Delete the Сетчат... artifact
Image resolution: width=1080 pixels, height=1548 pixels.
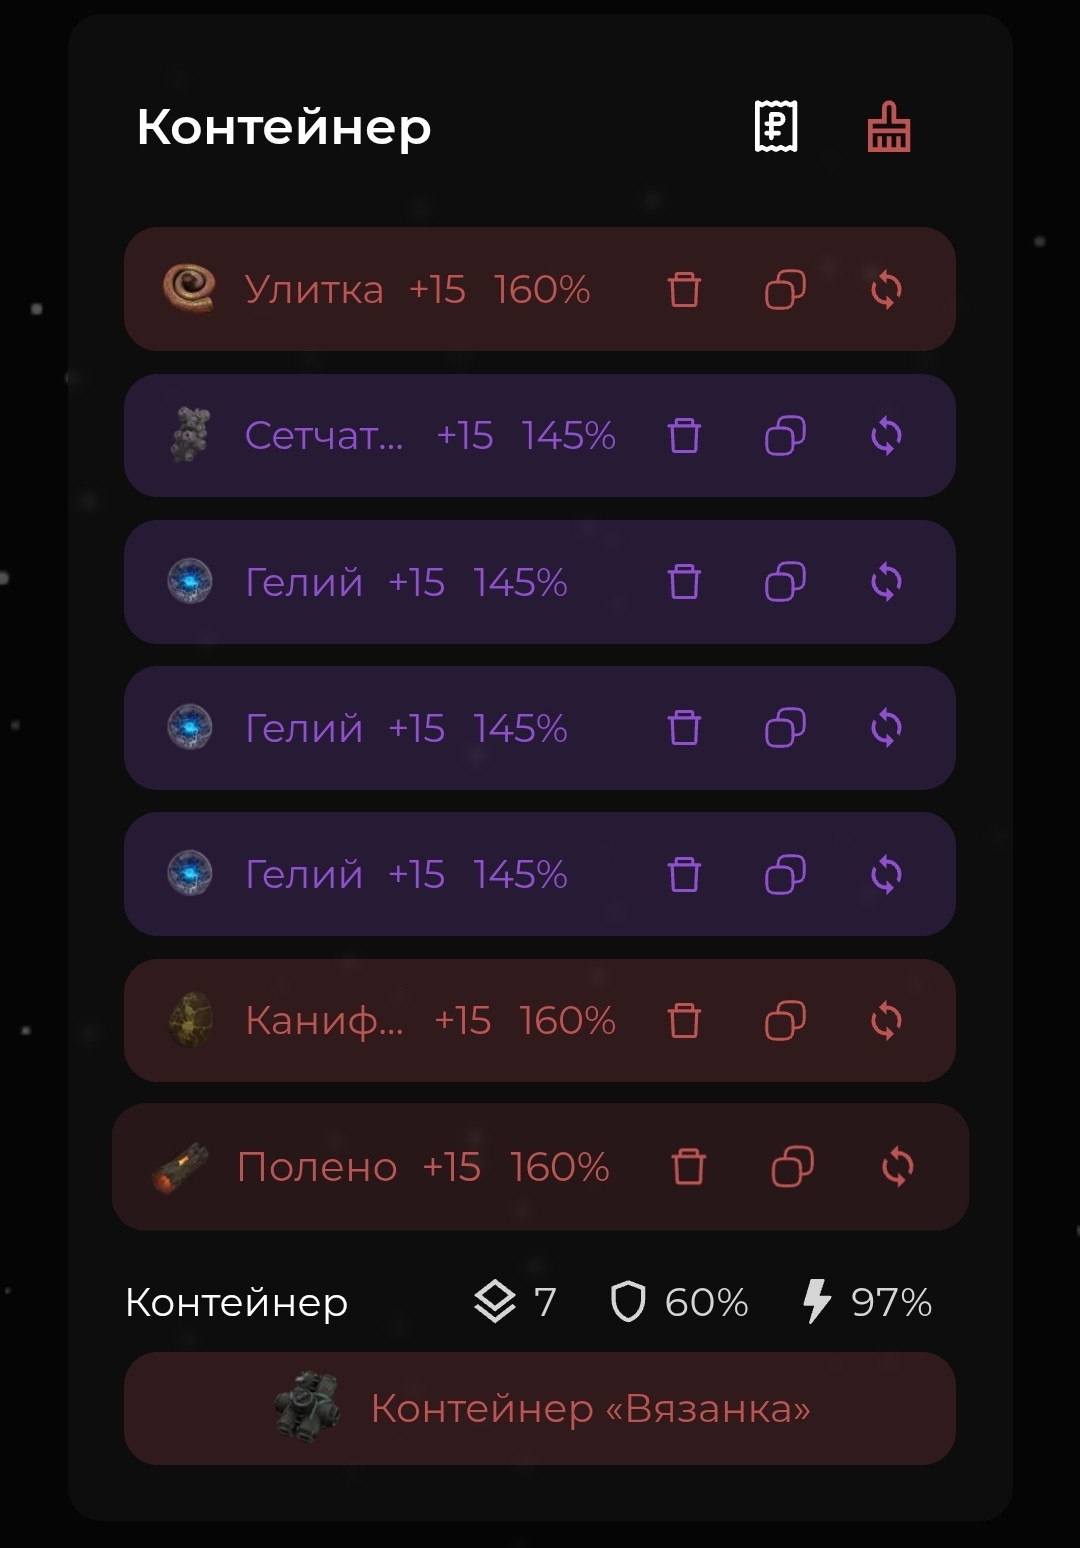click(x=684, y=436)
